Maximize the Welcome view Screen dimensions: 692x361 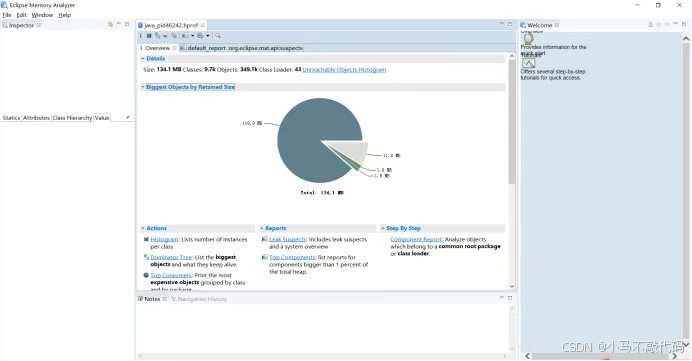pyautogui.click(x=684, y=24)
